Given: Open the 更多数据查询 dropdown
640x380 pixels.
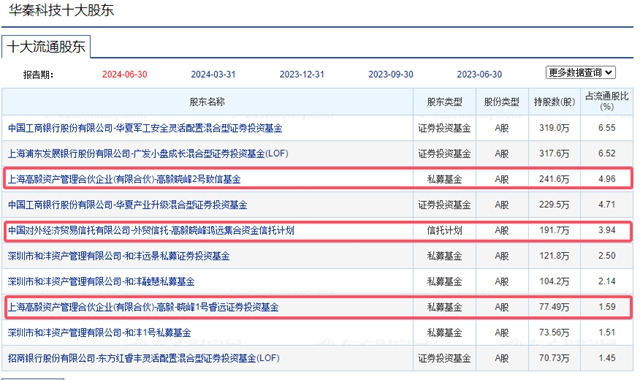Looking at the screenshot, I should [580, 73].
